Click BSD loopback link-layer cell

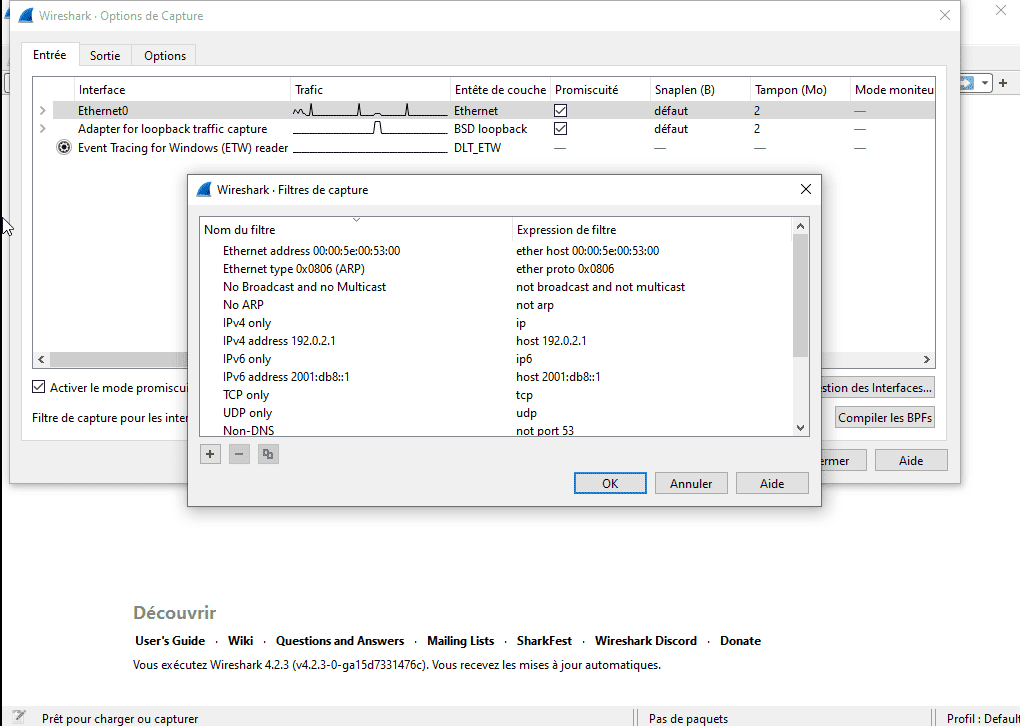pyautogui.click(x=490, y=129)
